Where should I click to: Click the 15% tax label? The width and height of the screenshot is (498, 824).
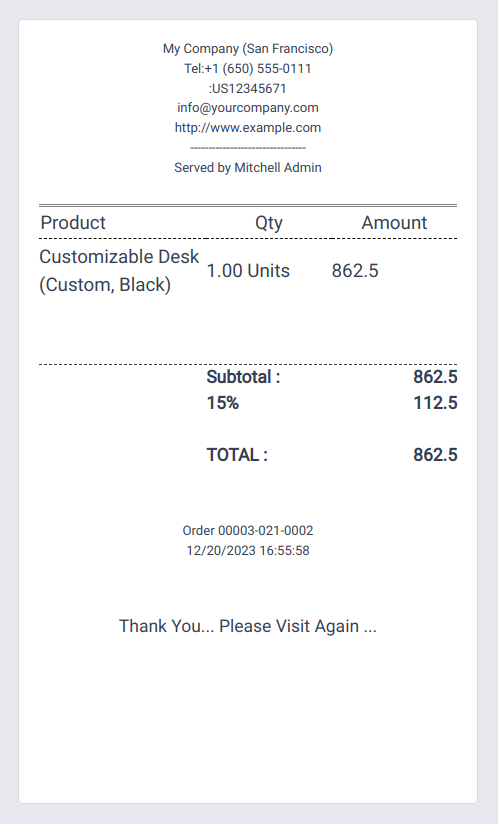[223, 403]
